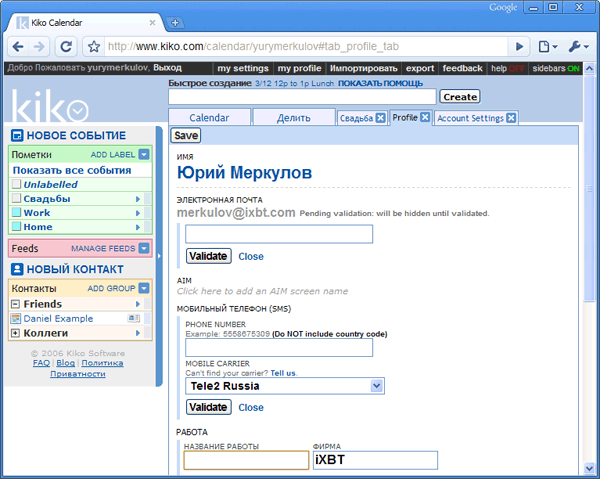This screenshot has height=479, width=600.
Task: Close the Kiko Calendar browser tab
Action: [152, 23]
